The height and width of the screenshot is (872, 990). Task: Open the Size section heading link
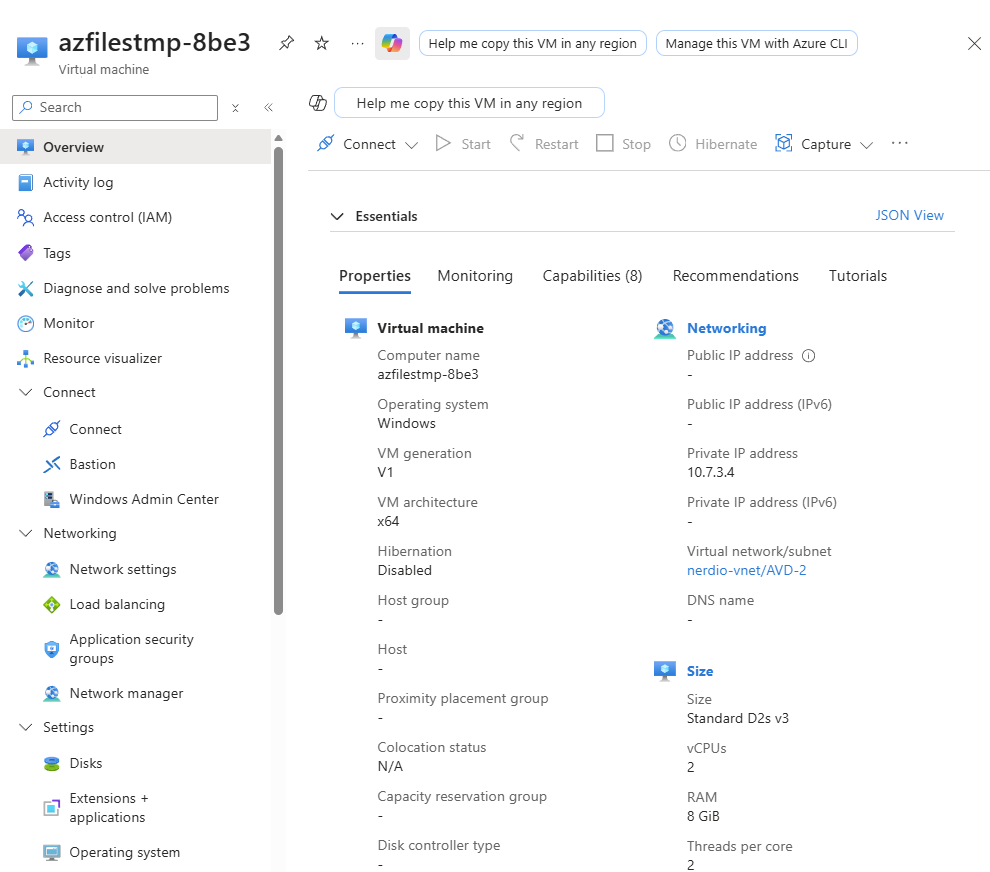coord(700,671)
